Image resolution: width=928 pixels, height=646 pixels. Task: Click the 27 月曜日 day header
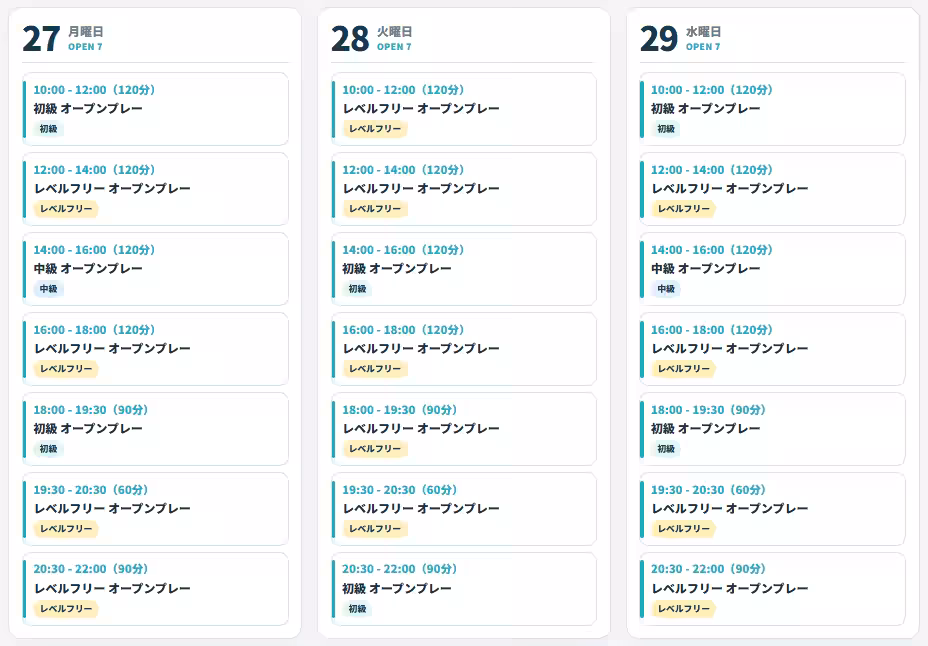coord(63,38)
